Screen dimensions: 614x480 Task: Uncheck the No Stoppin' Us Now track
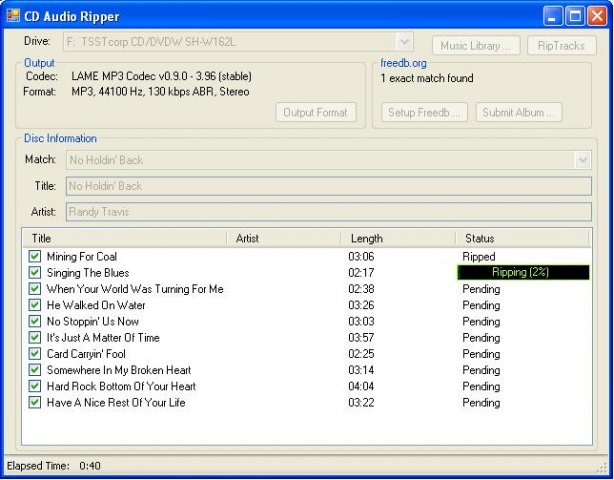[x=34, y=321]
